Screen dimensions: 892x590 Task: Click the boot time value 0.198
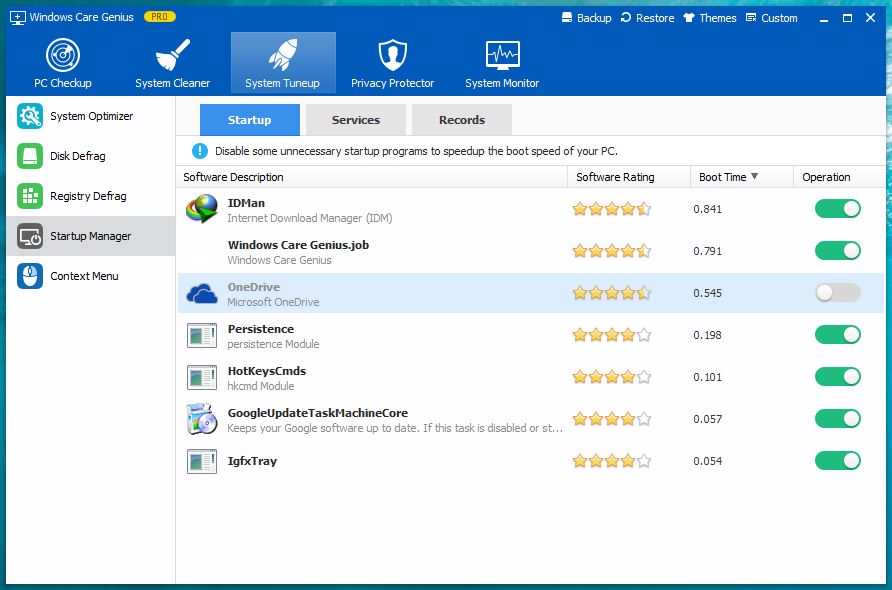707,335
